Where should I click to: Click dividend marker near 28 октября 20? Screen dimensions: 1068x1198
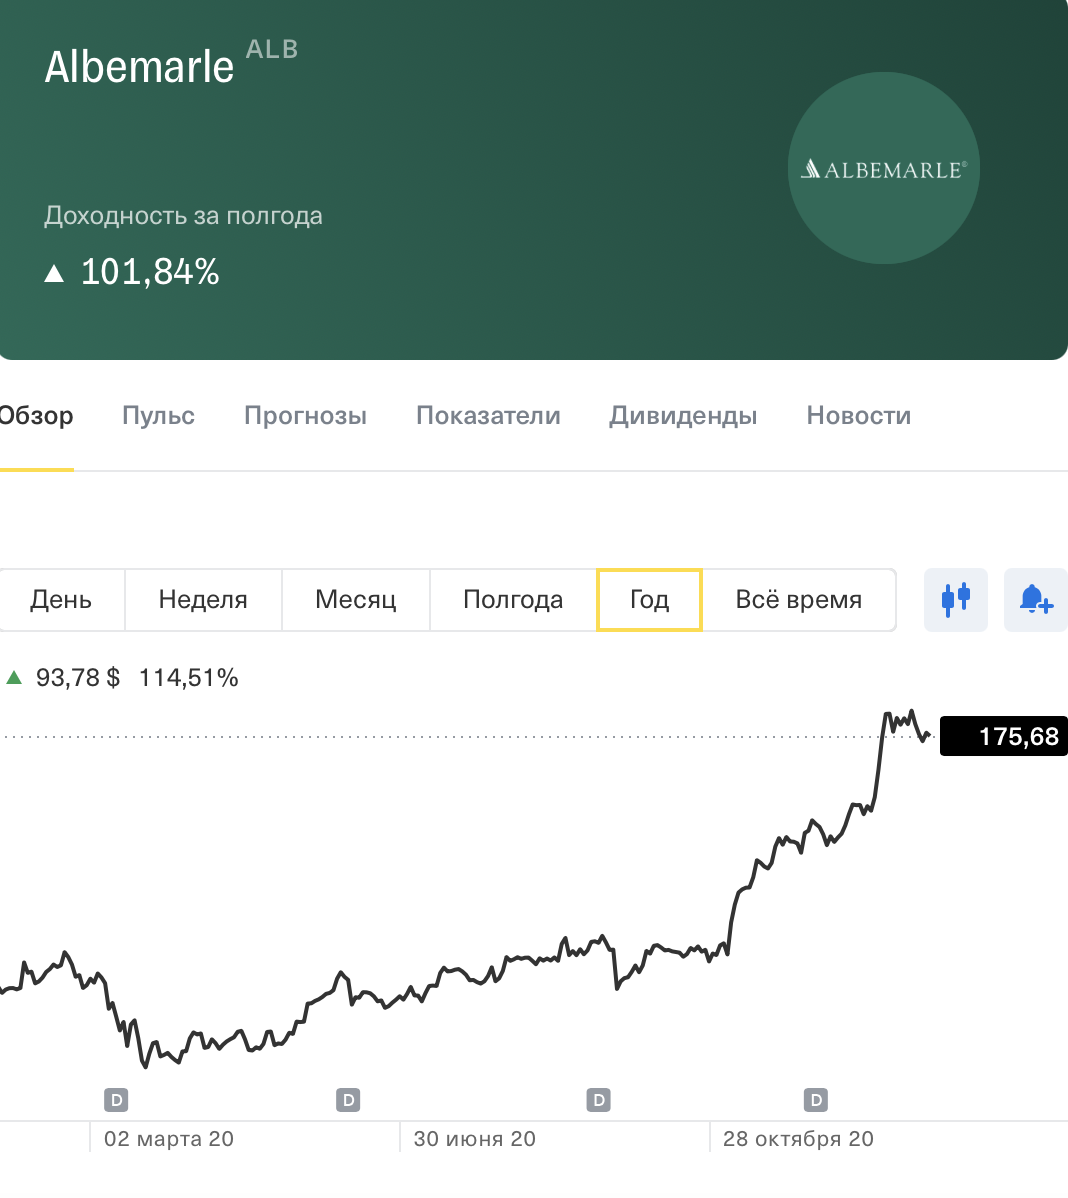pos(816,1100)
